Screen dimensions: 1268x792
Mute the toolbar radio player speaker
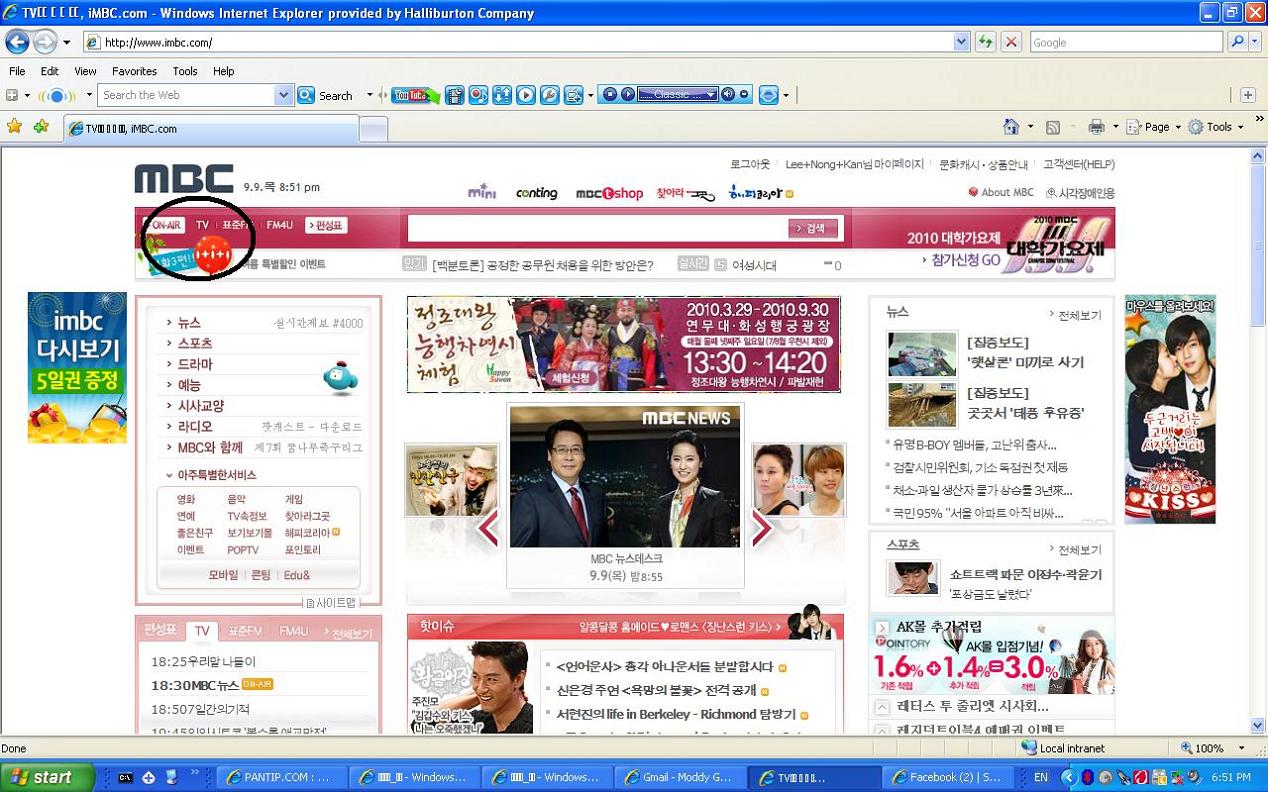click(x=728, y=95)
